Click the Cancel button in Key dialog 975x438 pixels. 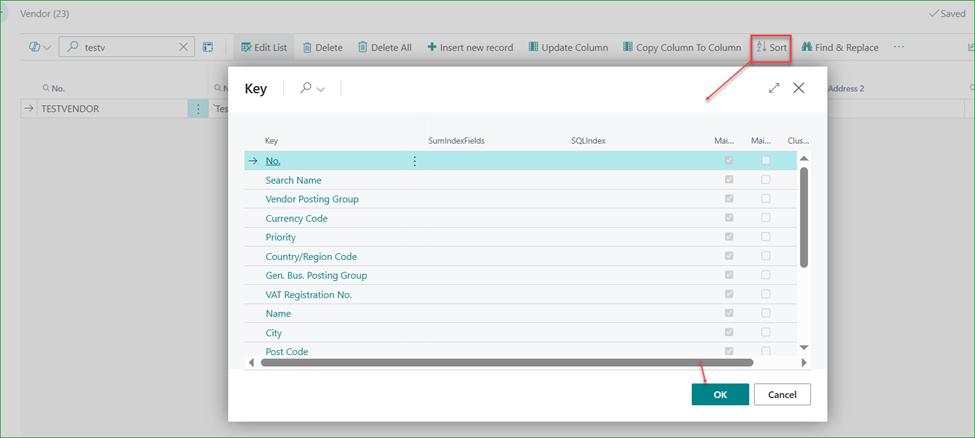(x=782, y=394)
